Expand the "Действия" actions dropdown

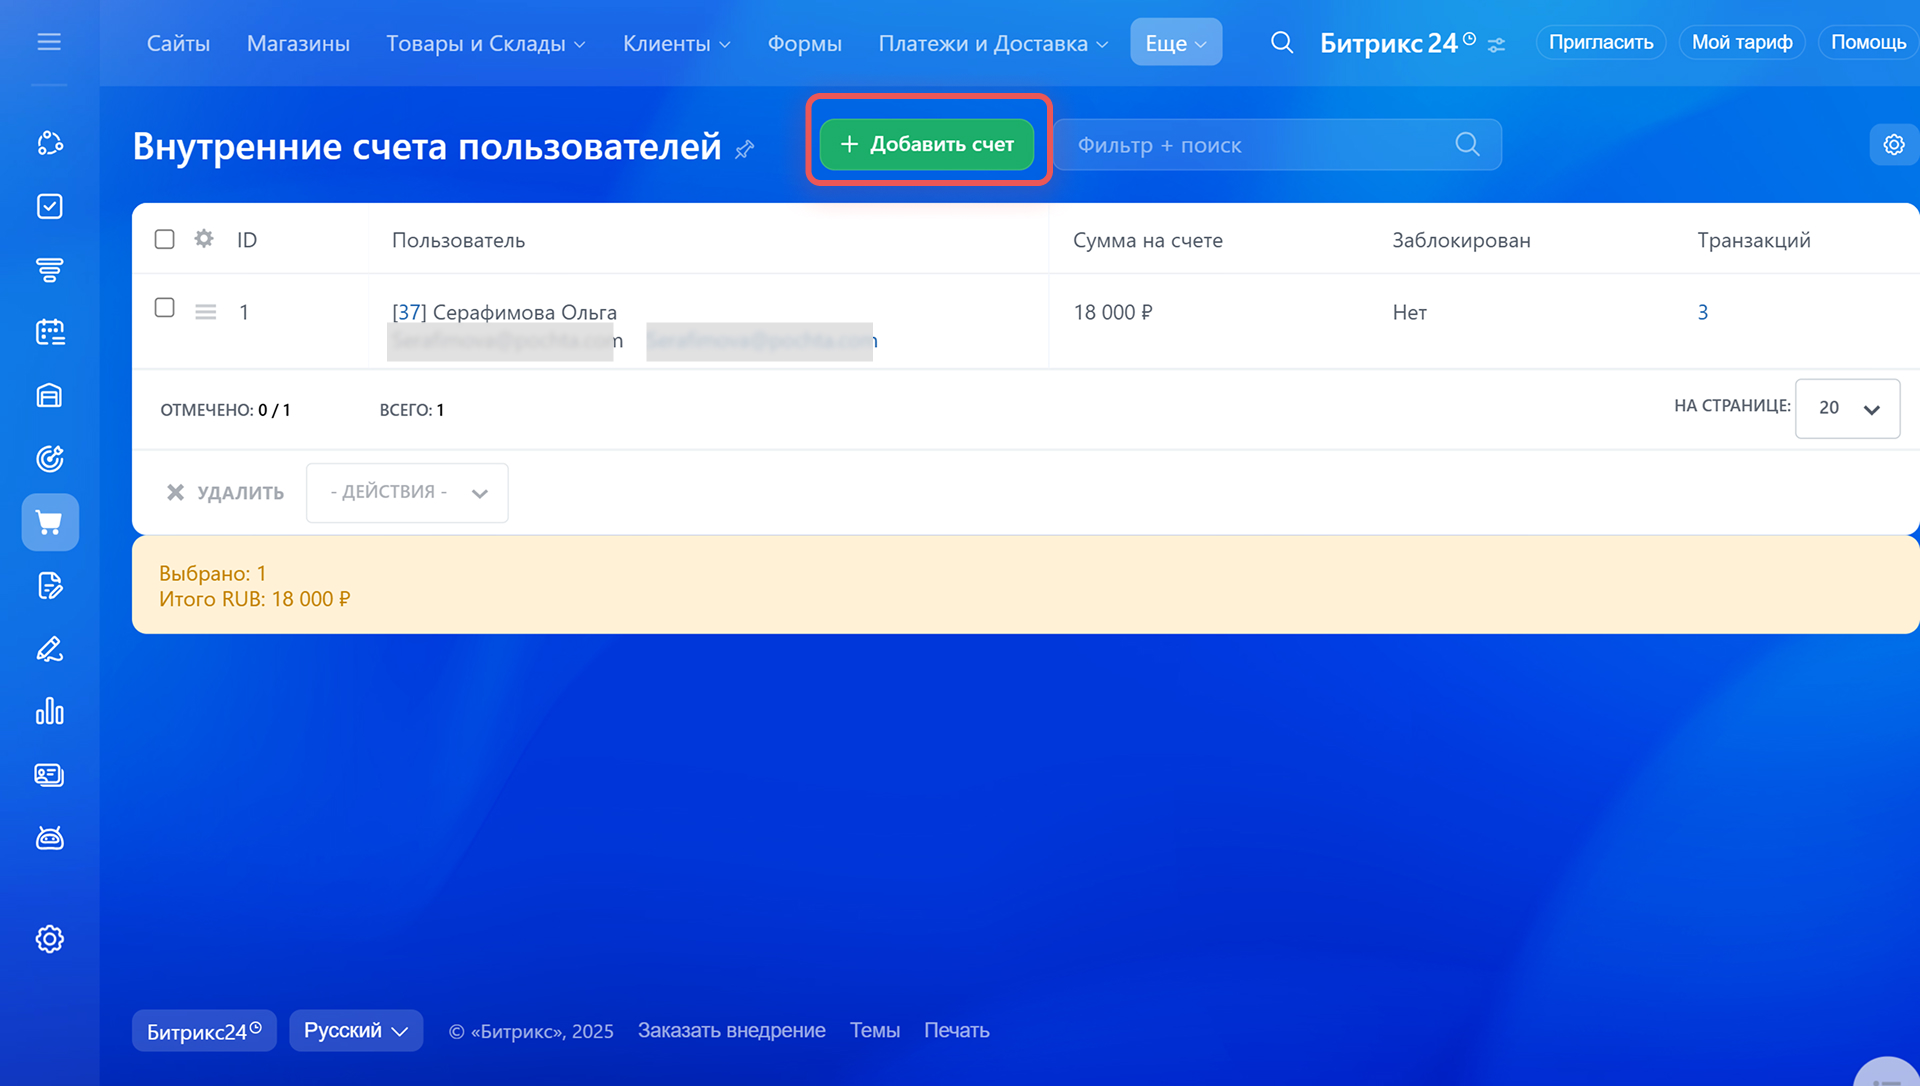click(x=407, y=492)
